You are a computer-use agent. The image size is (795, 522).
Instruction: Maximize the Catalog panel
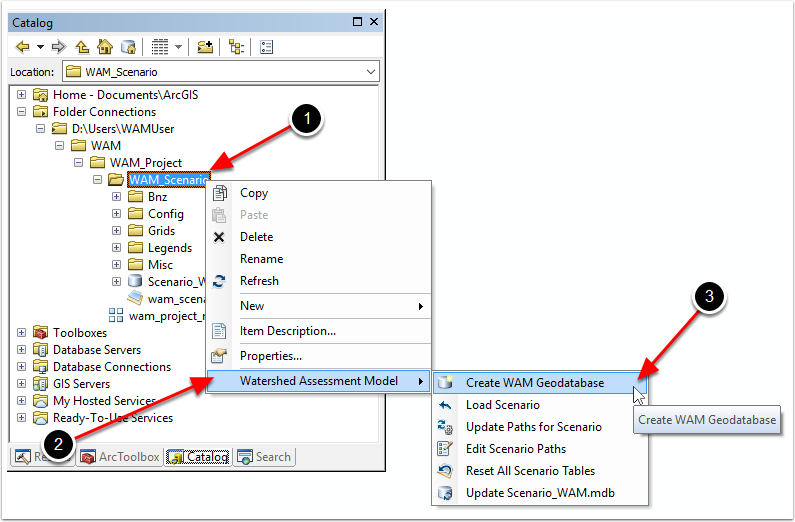(357, 21)
